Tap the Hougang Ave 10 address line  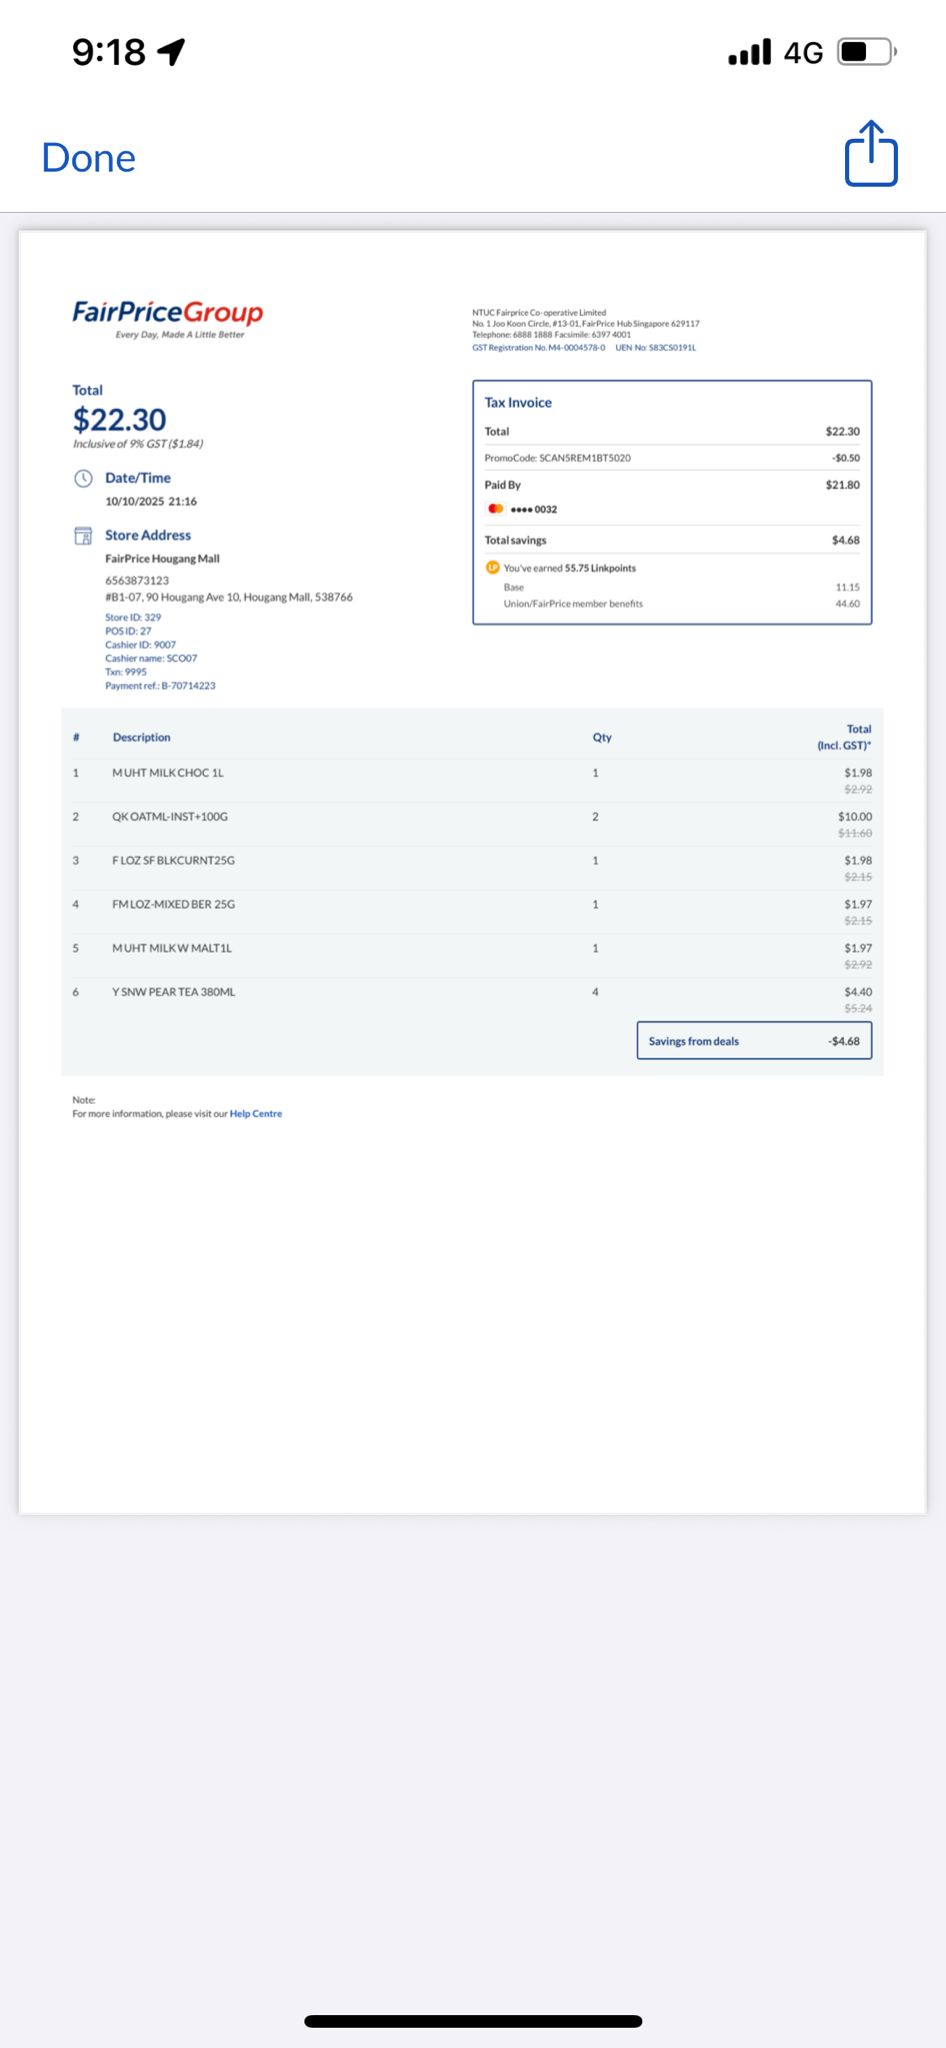click(x=229, y=597)
